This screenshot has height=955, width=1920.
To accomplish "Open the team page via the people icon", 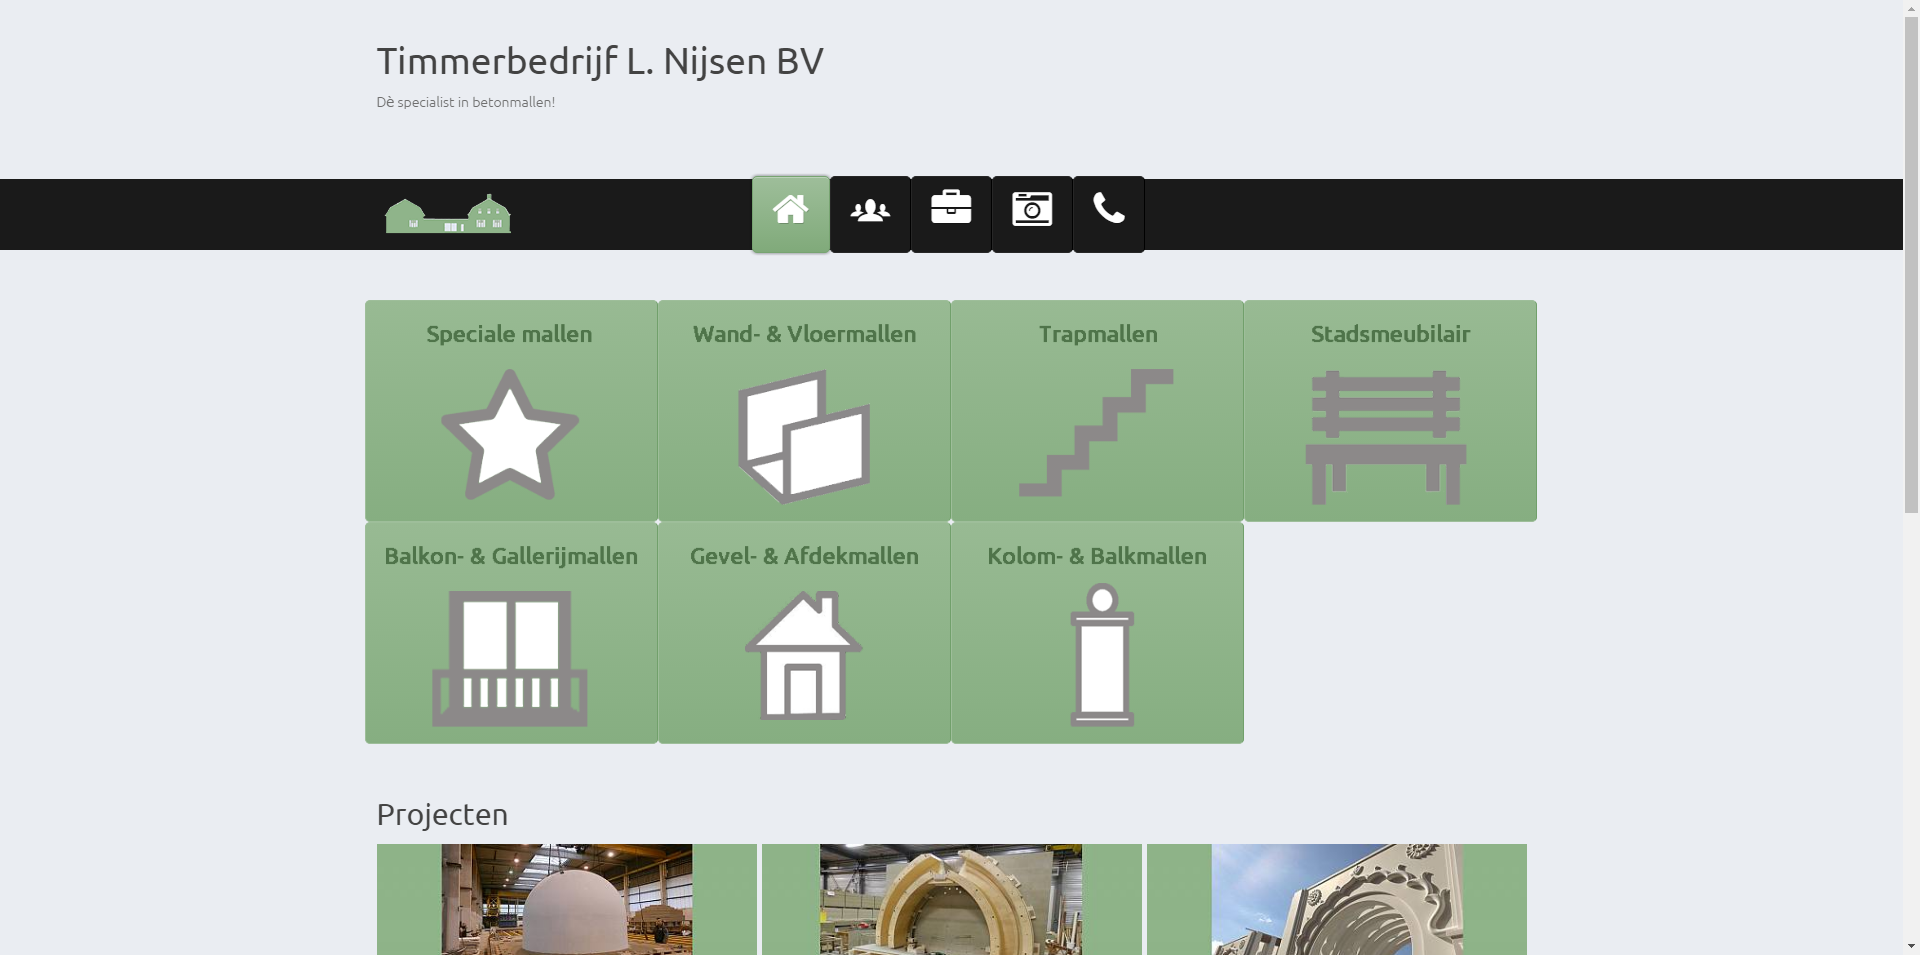I will click(x=870, y=211).
